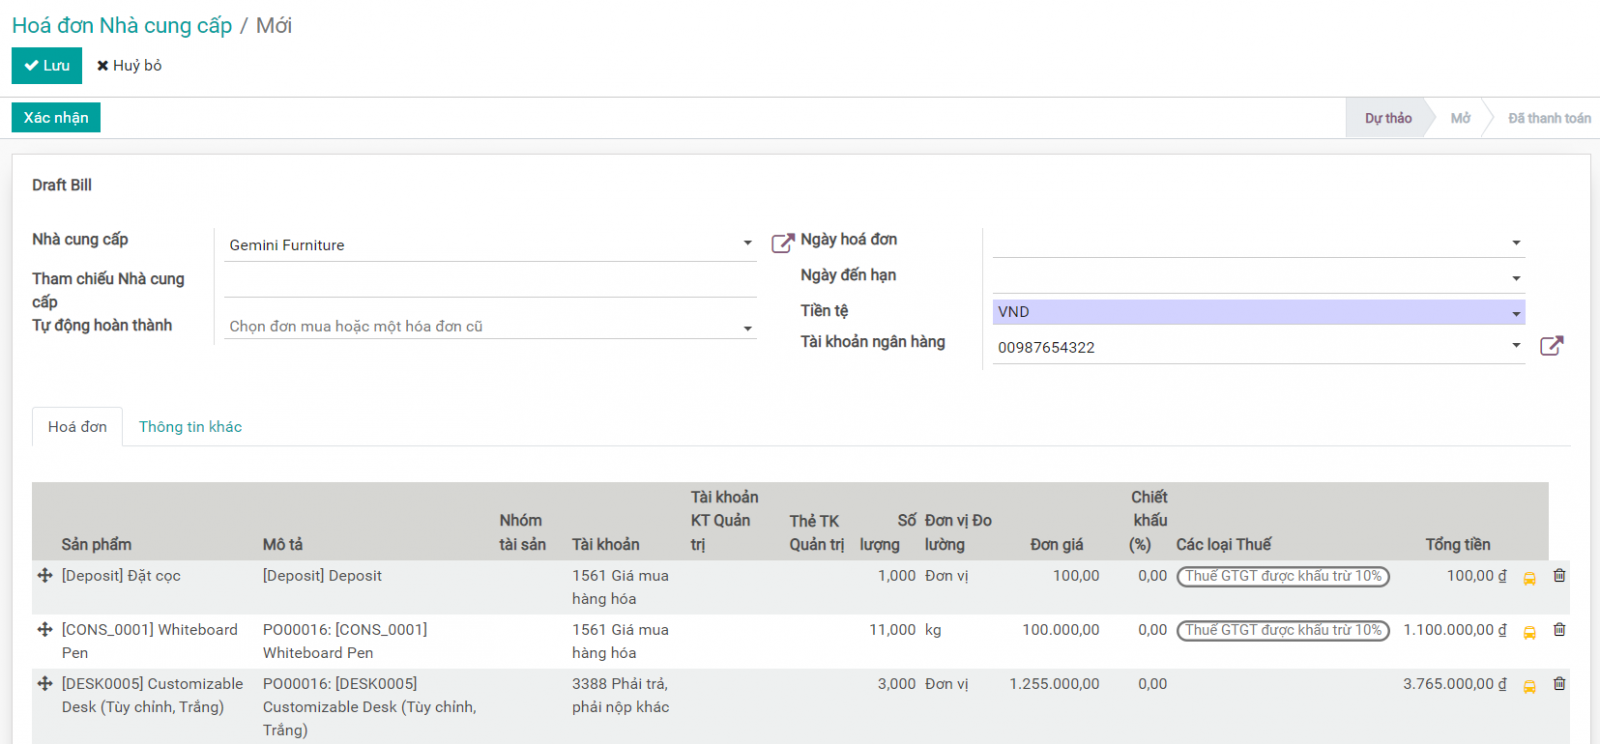
Task: Select product cell [CONS_0001] Whiteboard Pen
Action: pos(150,641)
